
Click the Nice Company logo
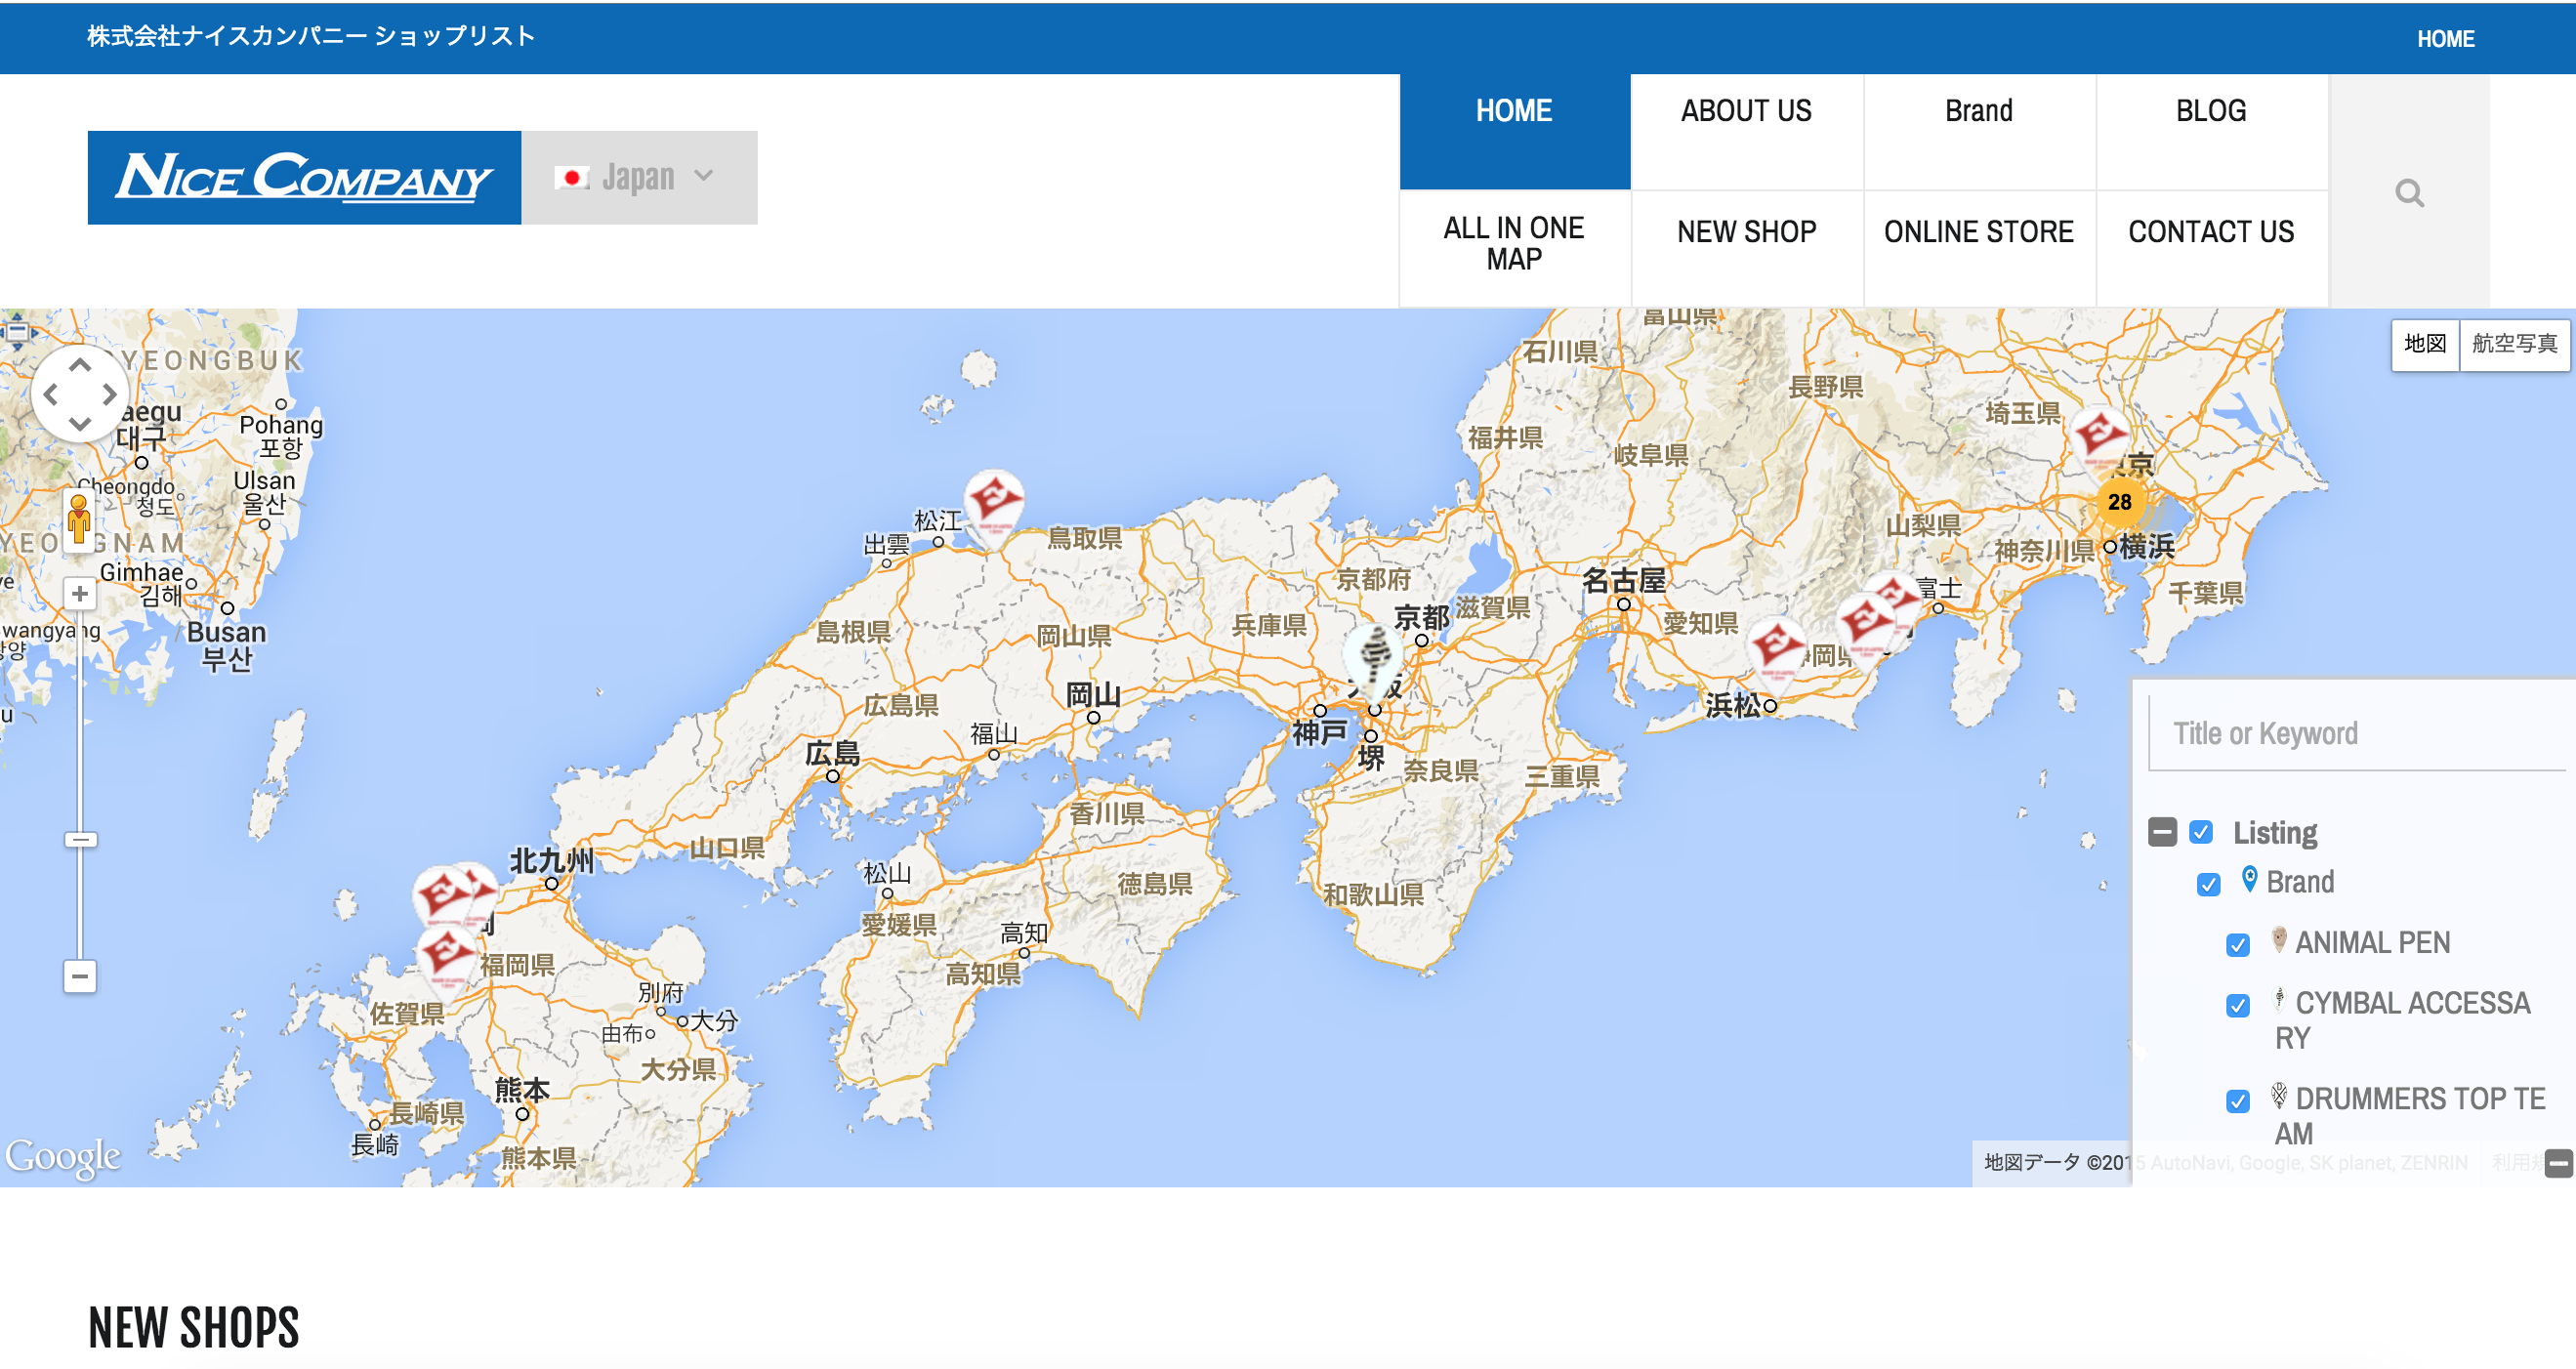[x=304, y=177]
